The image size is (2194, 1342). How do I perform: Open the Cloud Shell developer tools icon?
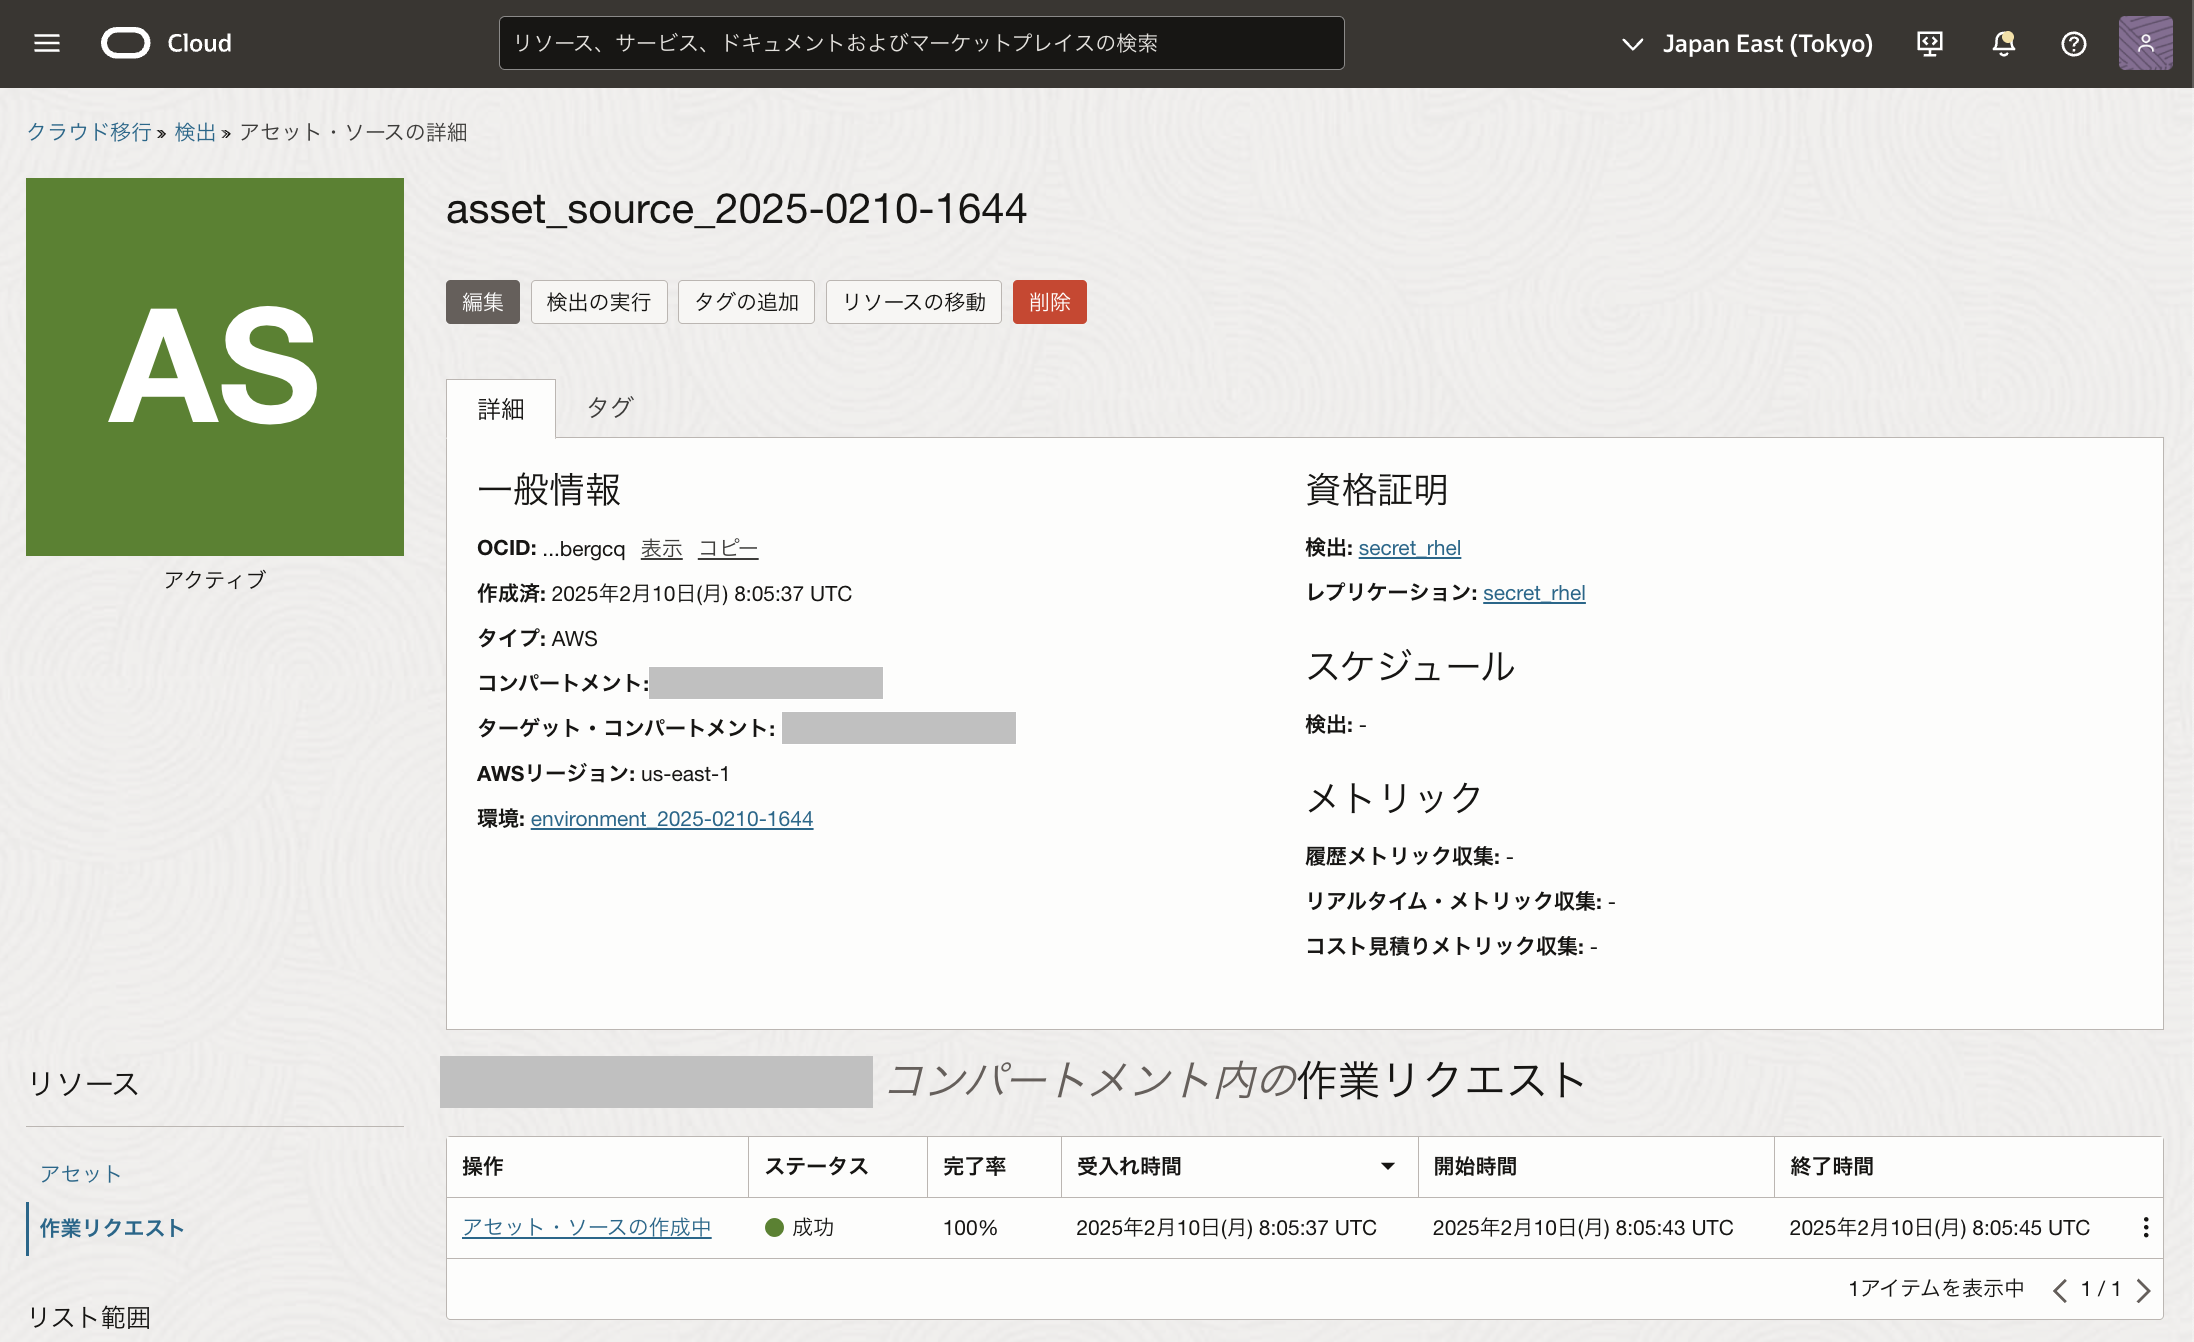pyautogui.click(x=1929, y=43)
